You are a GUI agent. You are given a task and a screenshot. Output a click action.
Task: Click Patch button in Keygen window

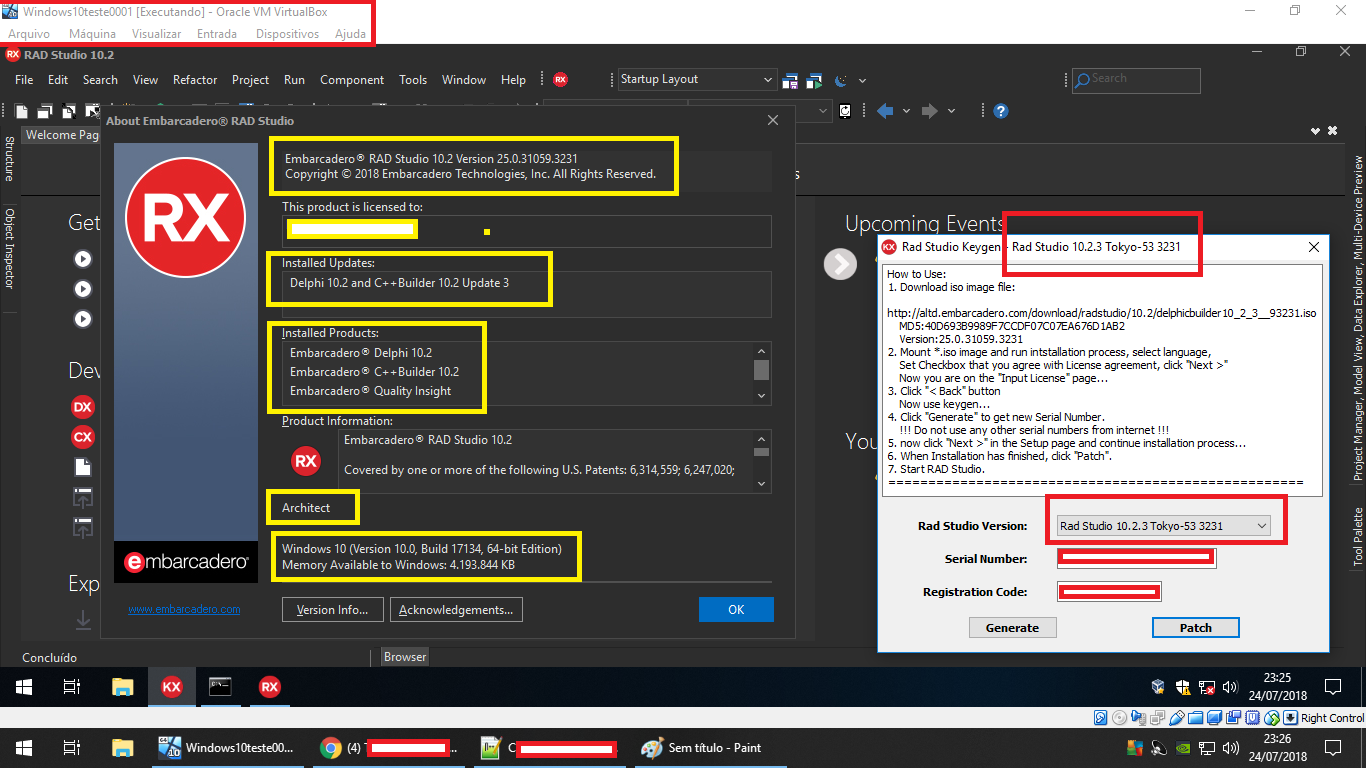click(x=1196, y=628)
